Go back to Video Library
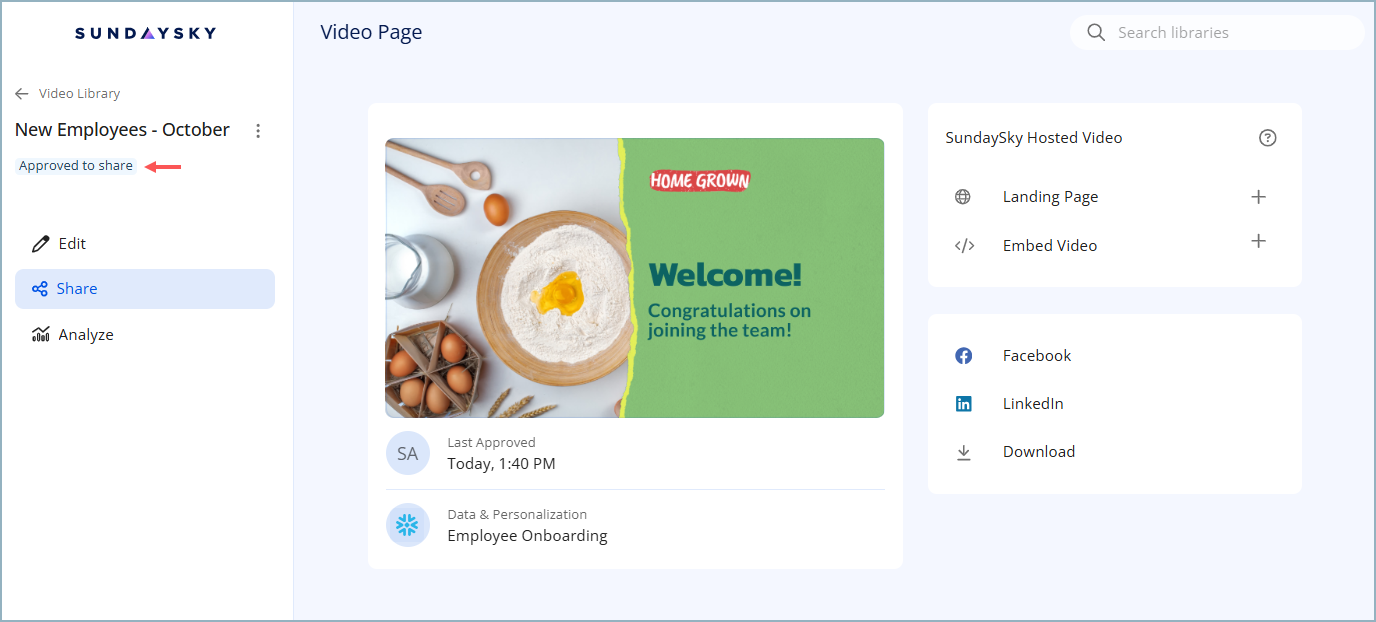 pyautogui.click(x=68, y=94)
